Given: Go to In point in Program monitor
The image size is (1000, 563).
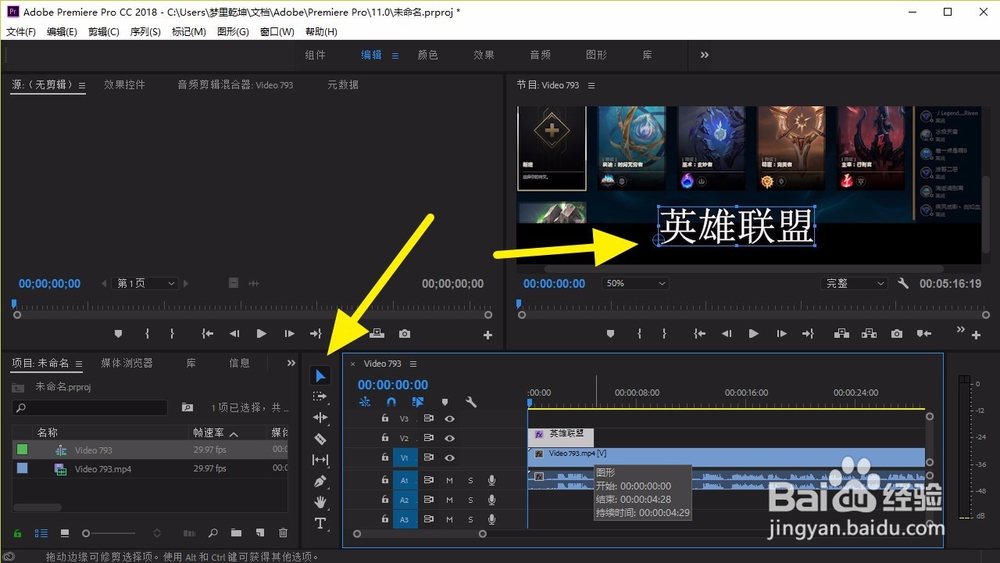Looking at the screenshot, I should (x=700, y=333).
